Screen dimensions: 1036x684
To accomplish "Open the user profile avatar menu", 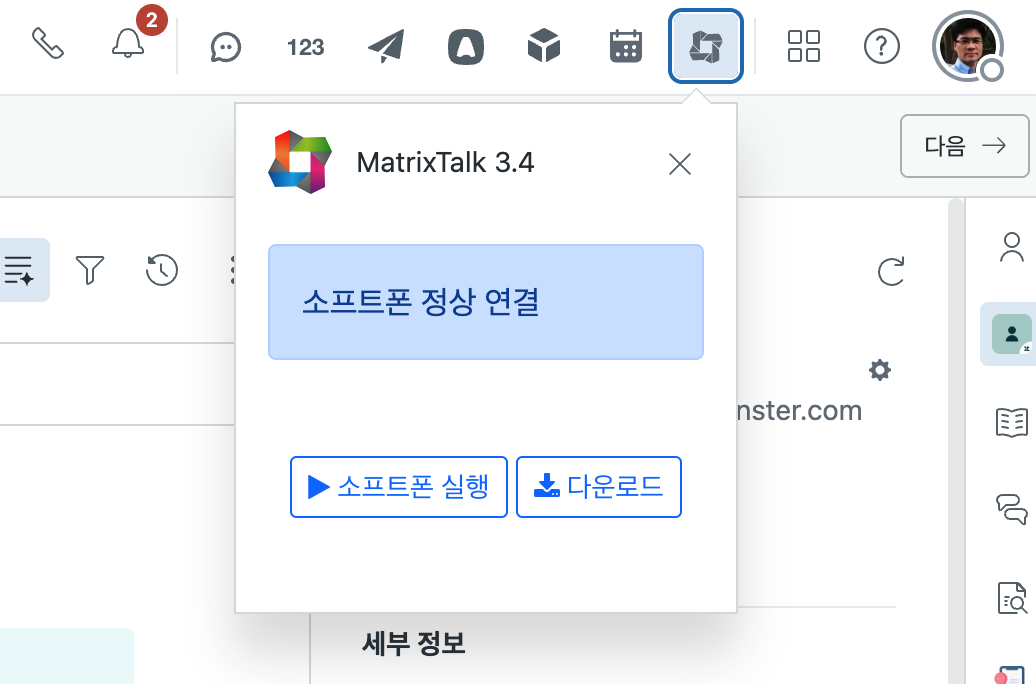I will pos(966,46).
